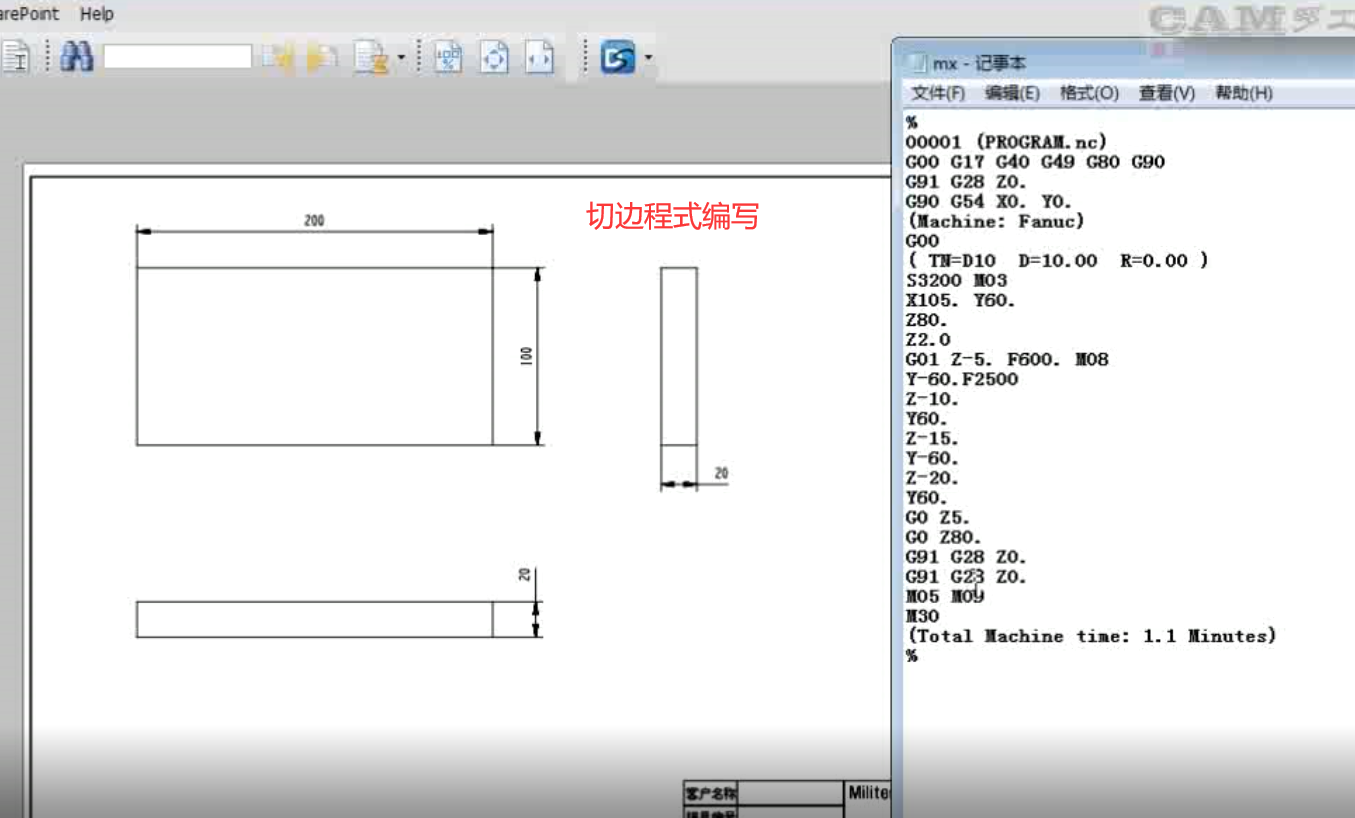Open the 格式(O) menu in Notepad
Screen dimensions: 1355x818
(x=1089, y=93)
